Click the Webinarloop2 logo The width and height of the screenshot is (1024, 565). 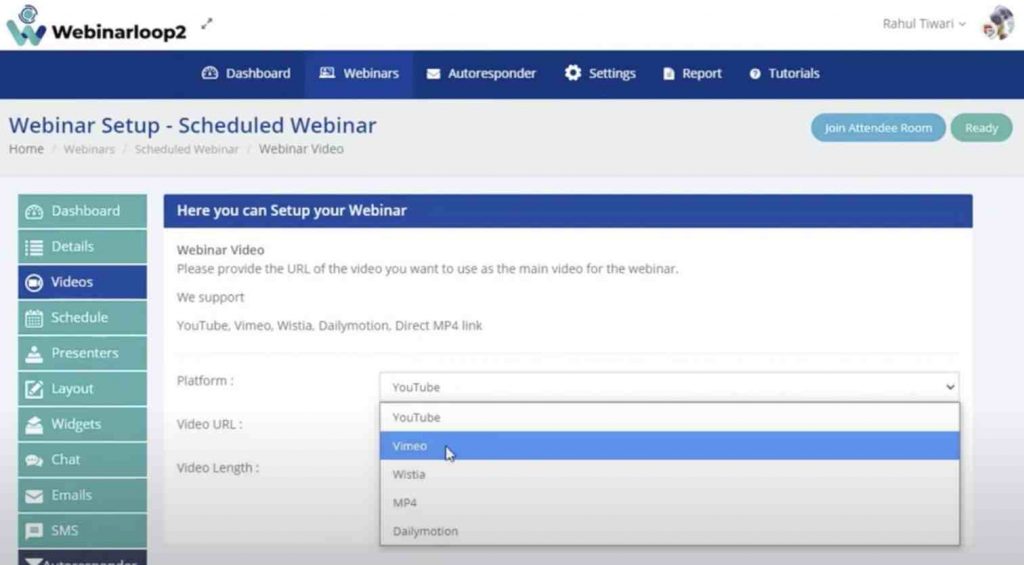pyautogui.click(x=97, y=26)
